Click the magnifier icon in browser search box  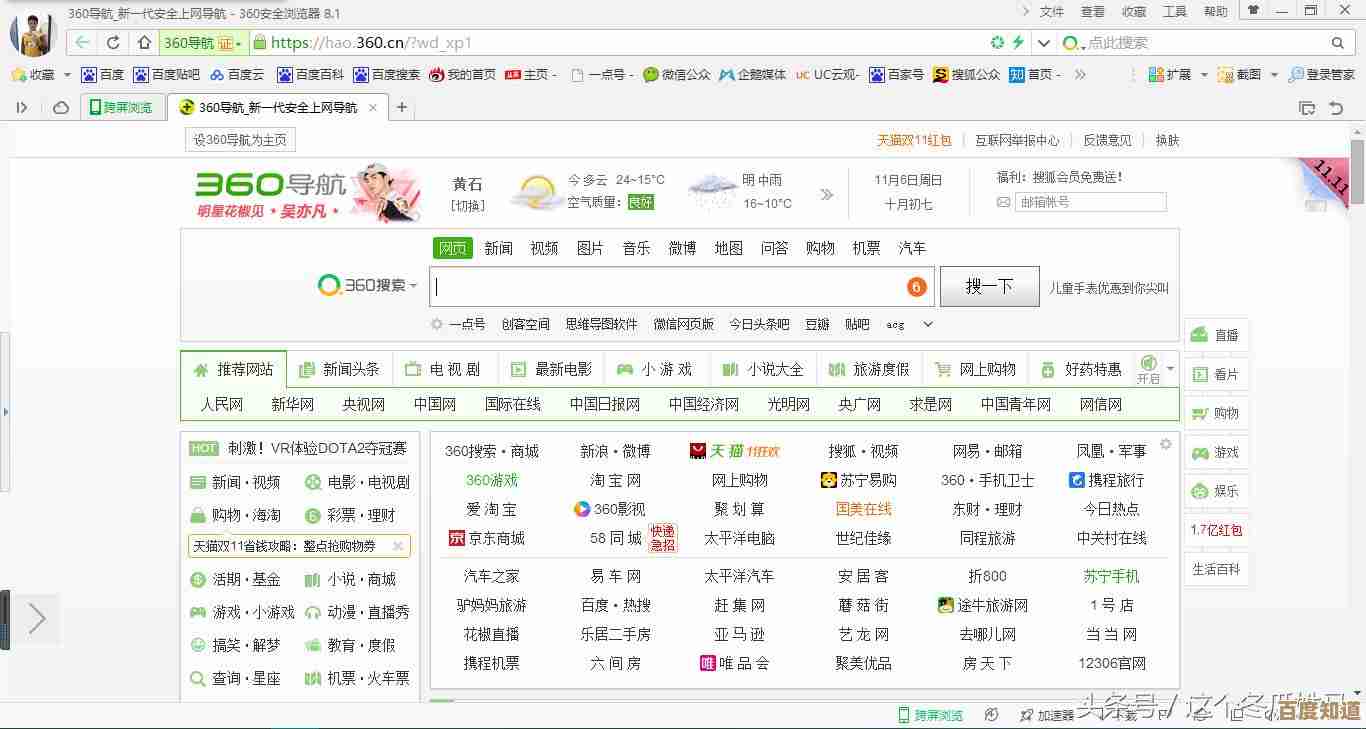[x=1338, y=43]
